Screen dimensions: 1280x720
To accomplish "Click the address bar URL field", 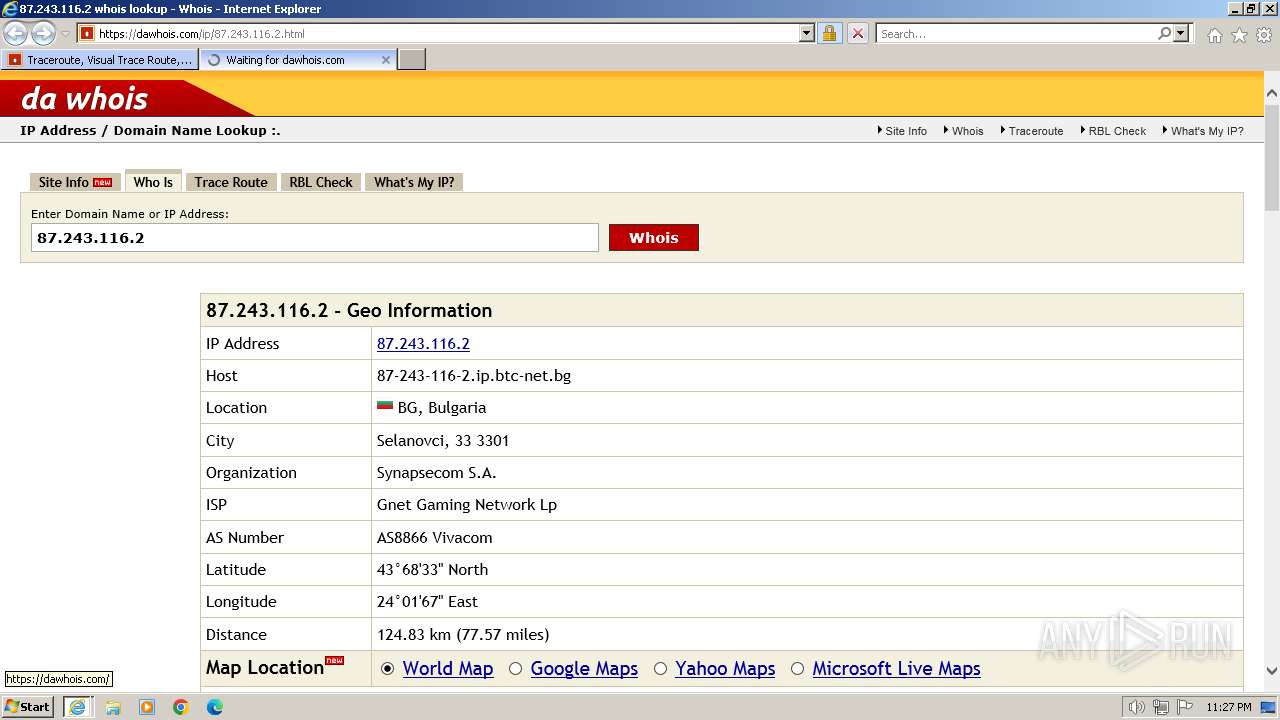I will click(447, 33).
